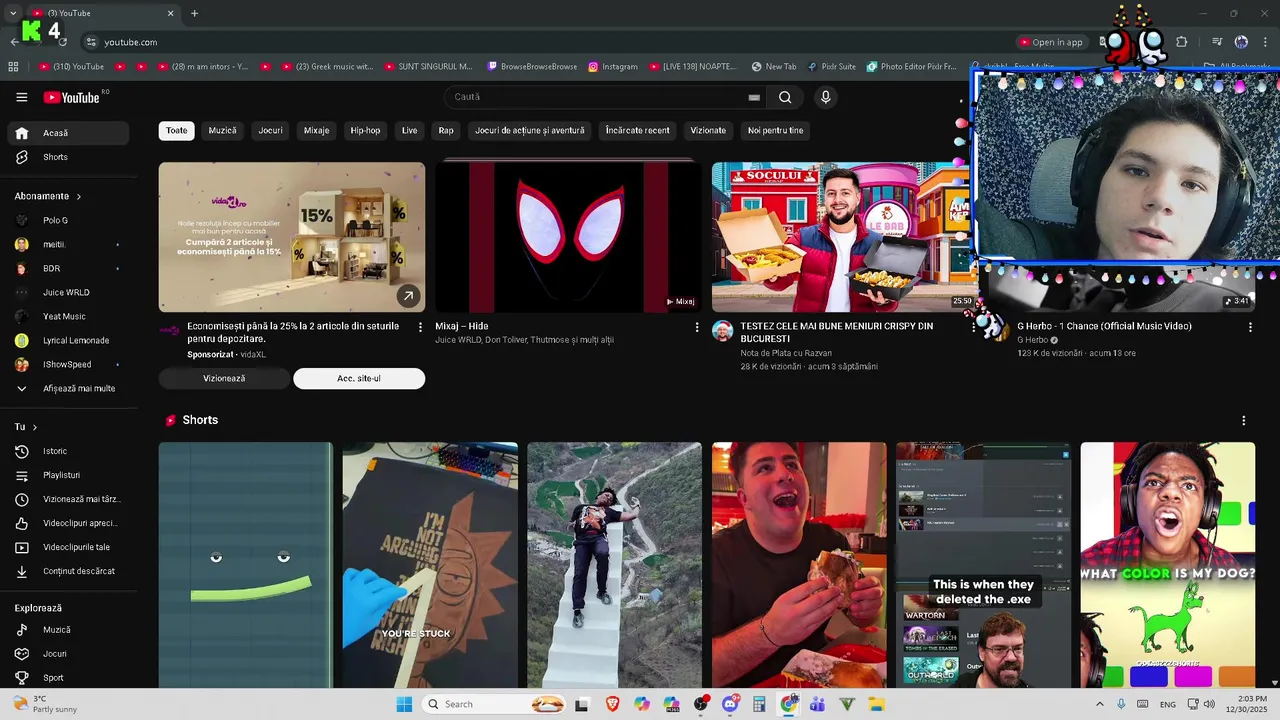Image resolution: width=1280 pixels, height=720 pixels.
Task: Open vidaXL ad external link arrow
Action: point(408,295)
